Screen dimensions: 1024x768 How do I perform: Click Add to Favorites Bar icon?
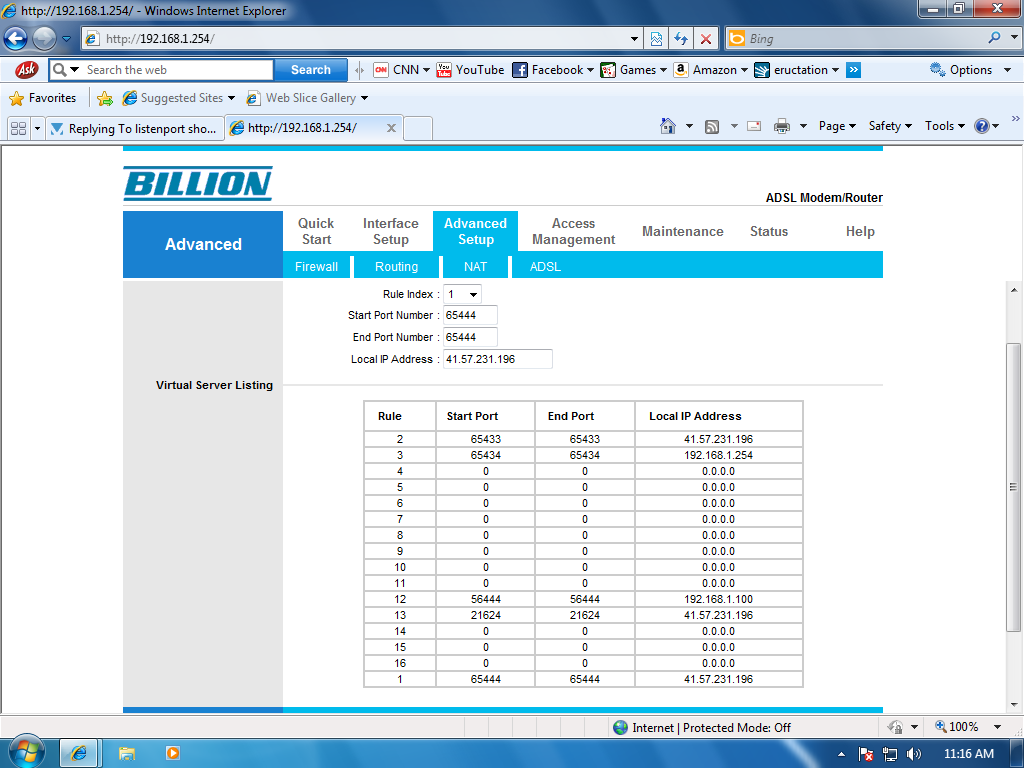click(104, 99)
